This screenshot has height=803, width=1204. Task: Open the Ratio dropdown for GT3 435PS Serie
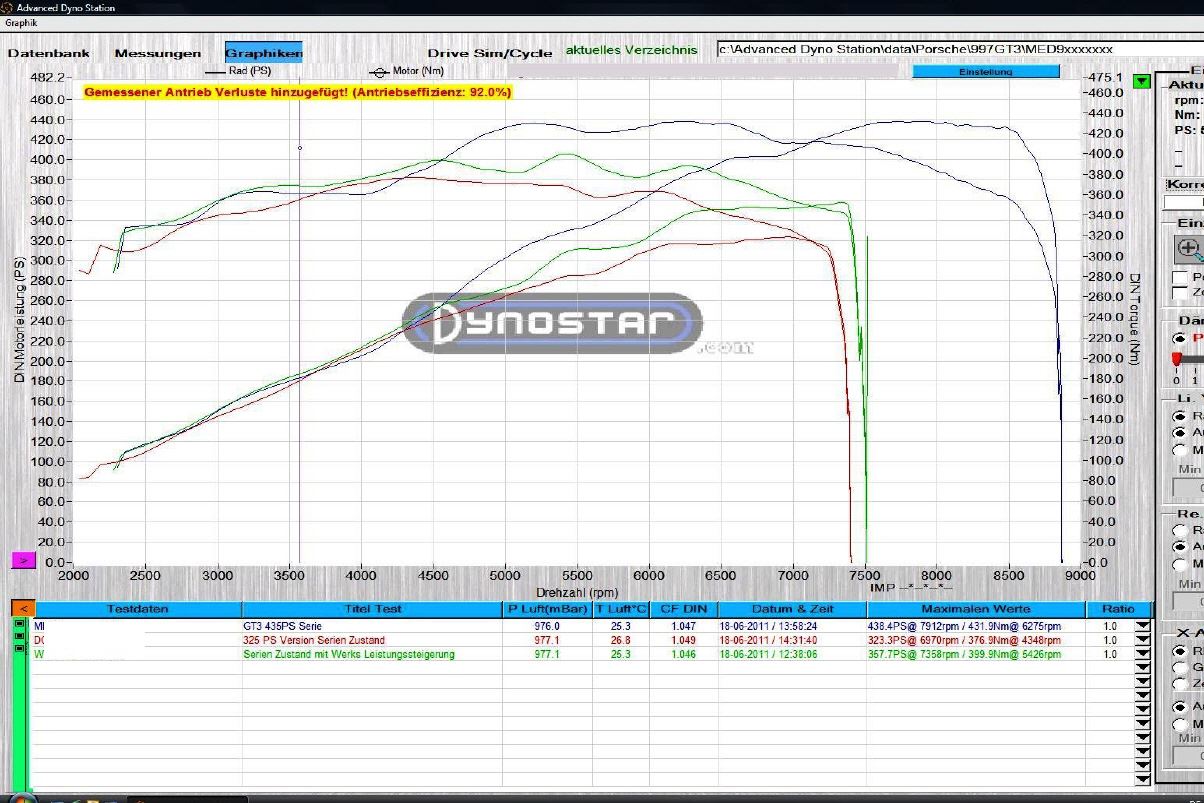pyautogui.click(x=1142, y=626)
